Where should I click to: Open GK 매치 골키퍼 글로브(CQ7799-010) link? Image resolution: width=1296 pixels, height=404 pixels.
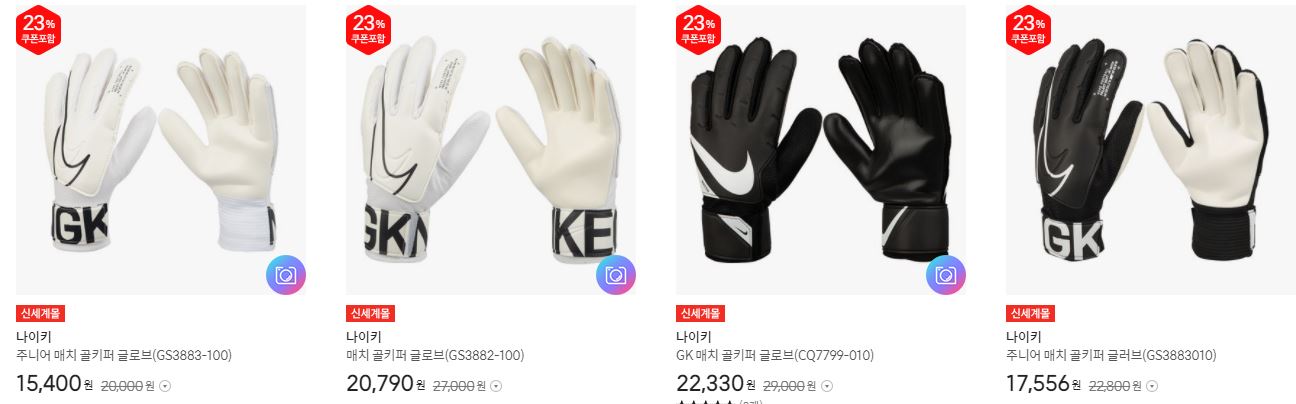click(775, 355)
